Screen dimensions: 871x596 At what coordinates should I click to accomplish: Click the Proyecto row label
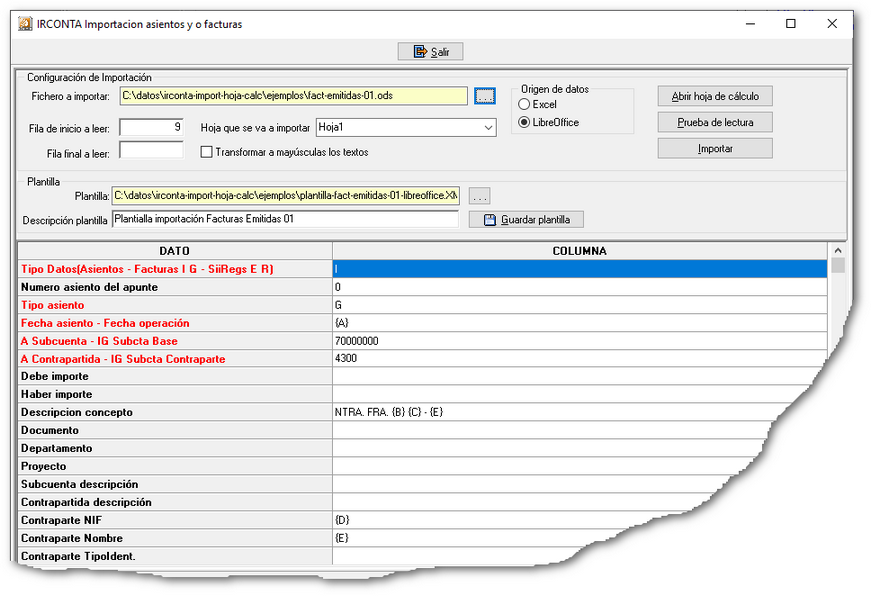[x=43, y=467]
